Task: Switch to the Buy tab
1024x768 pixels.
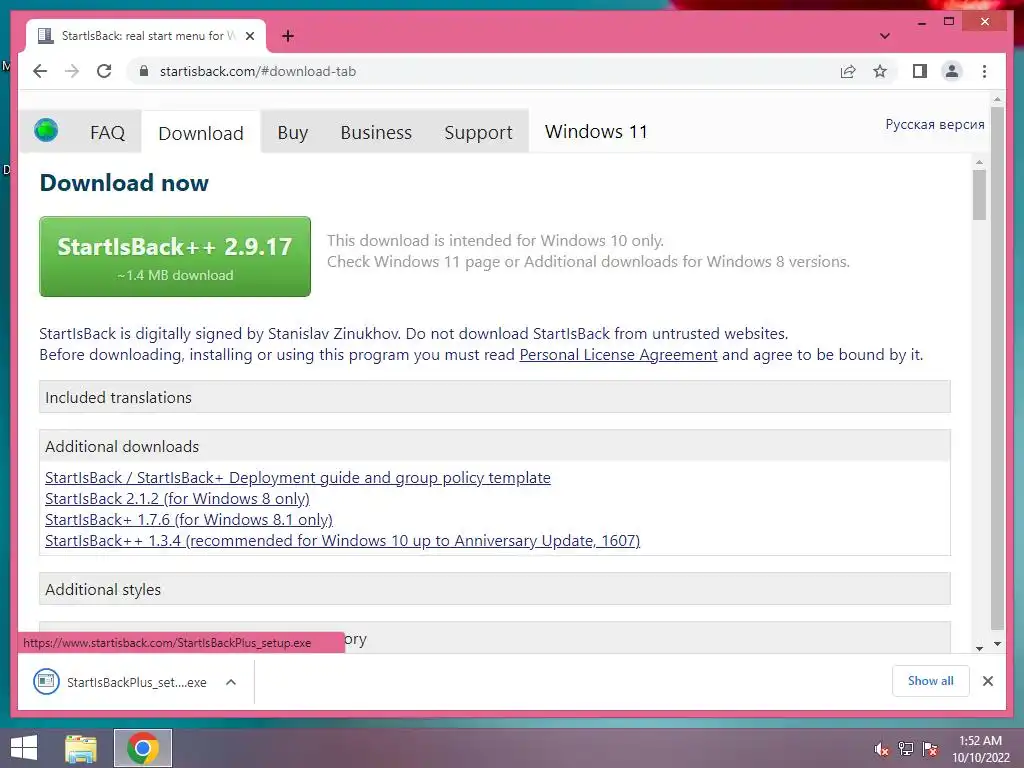Action: (292, 133)
